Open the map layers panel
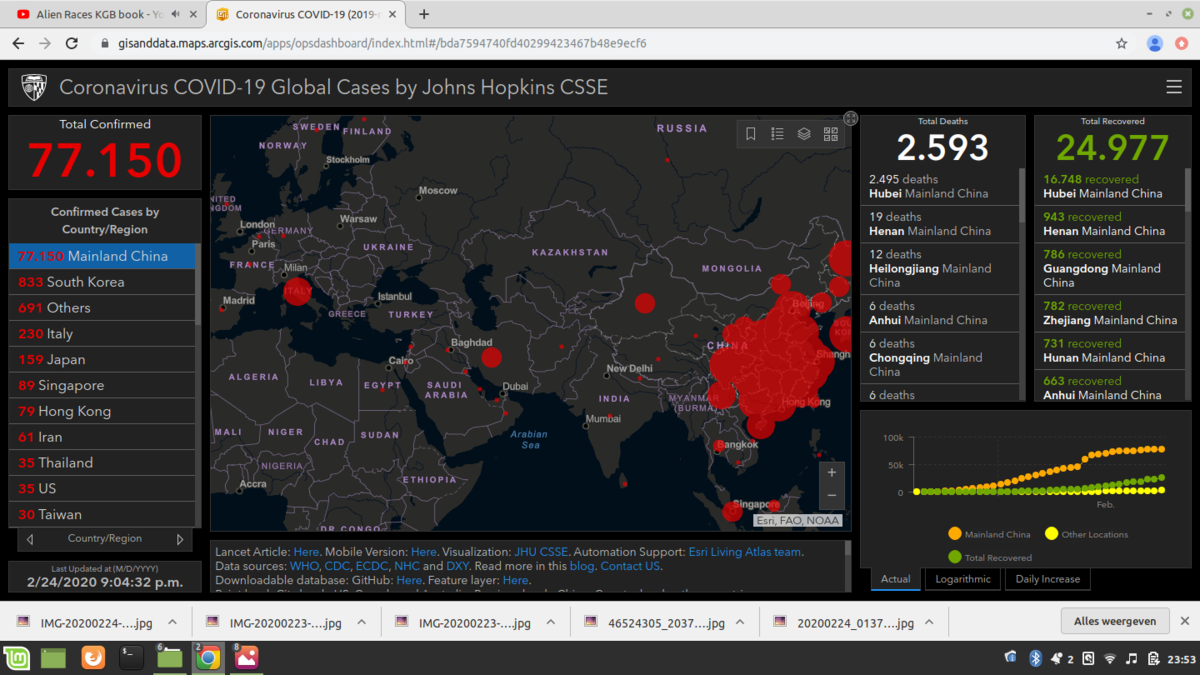Screen dimensions: 1200x675 click(804, 134)
